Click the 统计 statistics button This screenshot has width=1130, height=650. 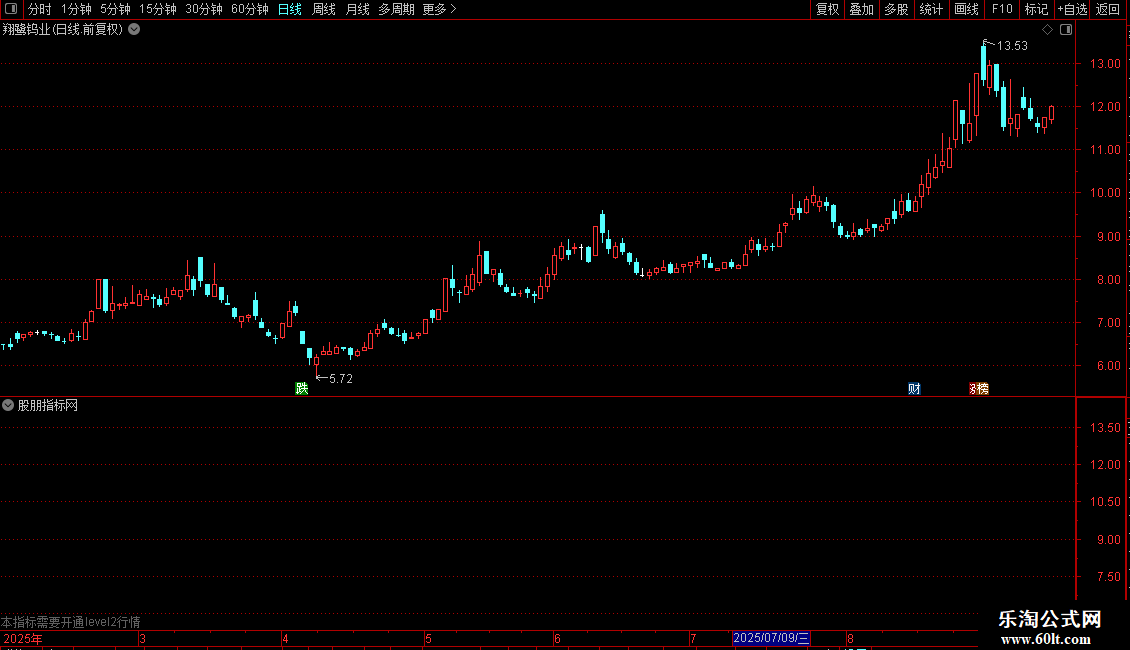coord(931,9)
